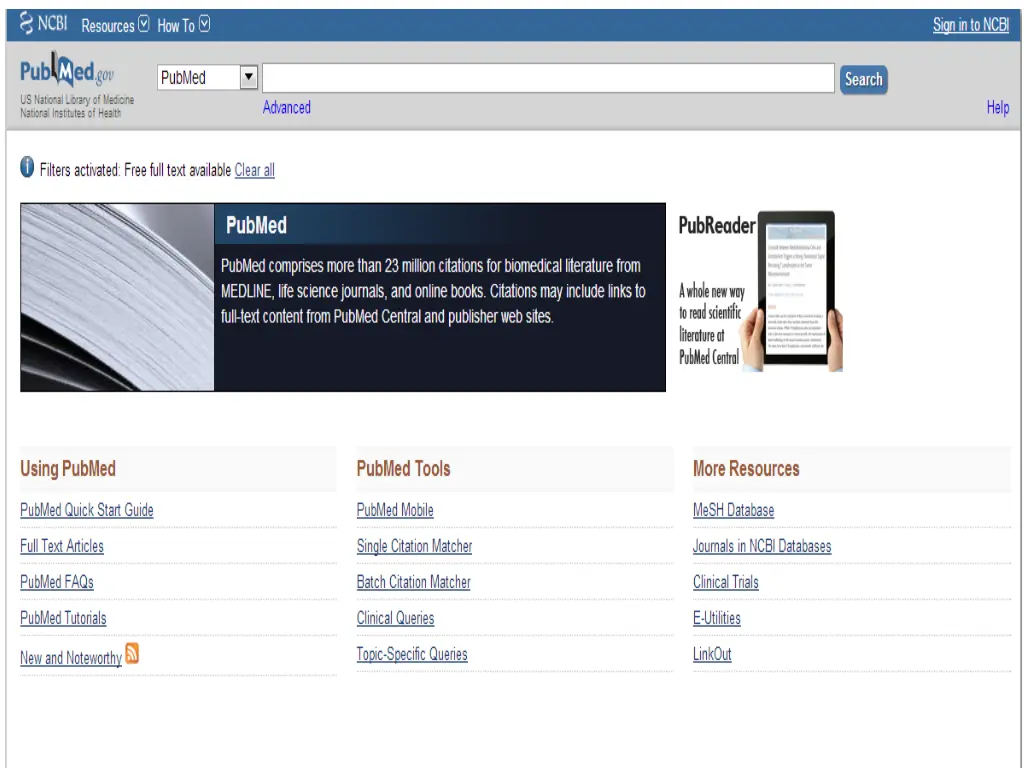Open PubMed Mobile
The height and width of the screenshot is (768, 1024).
tap(395, 510)
